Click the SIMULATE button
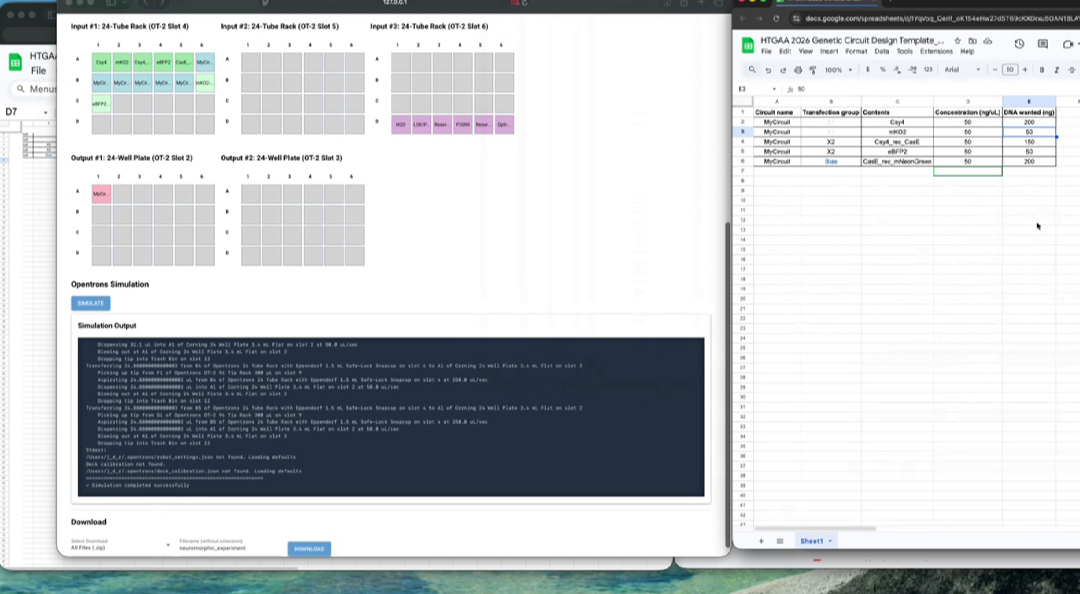Screen dimensions: 1080x594 (x=90, y=303)
